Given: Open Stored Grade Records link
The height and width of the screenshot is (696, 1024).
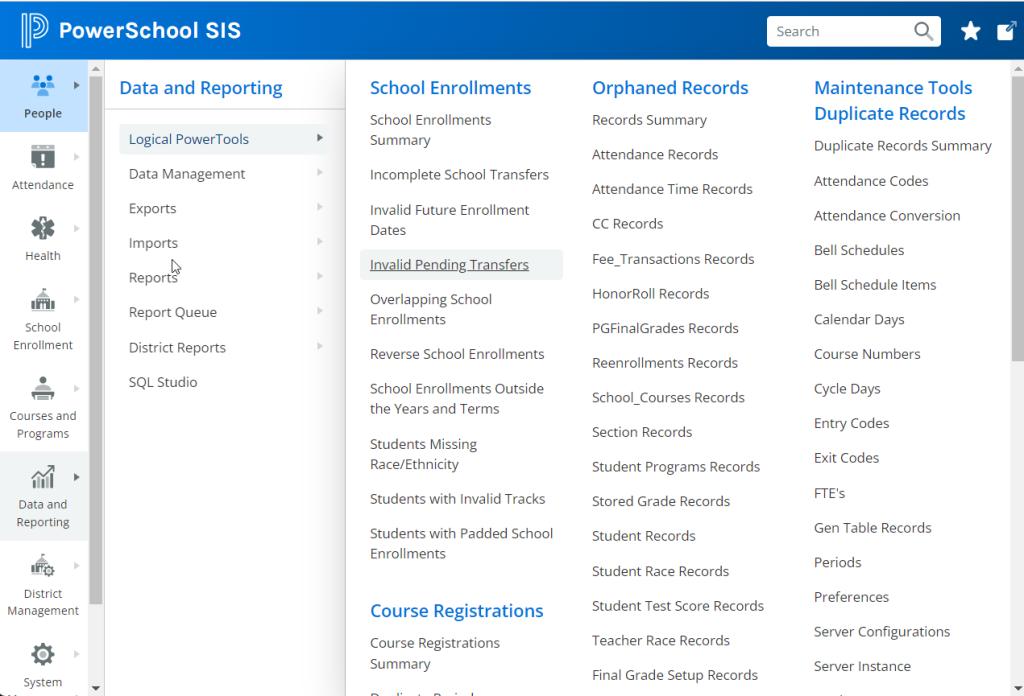Looking at the screenshot, I should [x=661, y=501].
